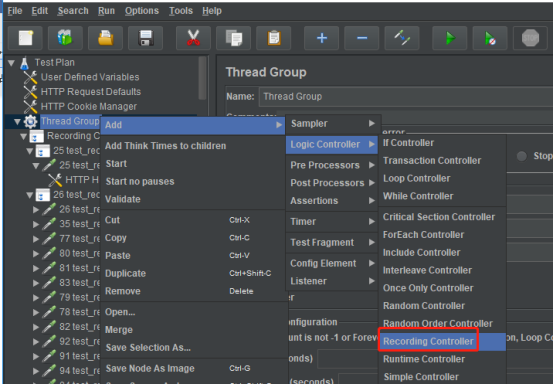554x385 pixels.
Task: Open the Options menu
Action: pos(142,11)
